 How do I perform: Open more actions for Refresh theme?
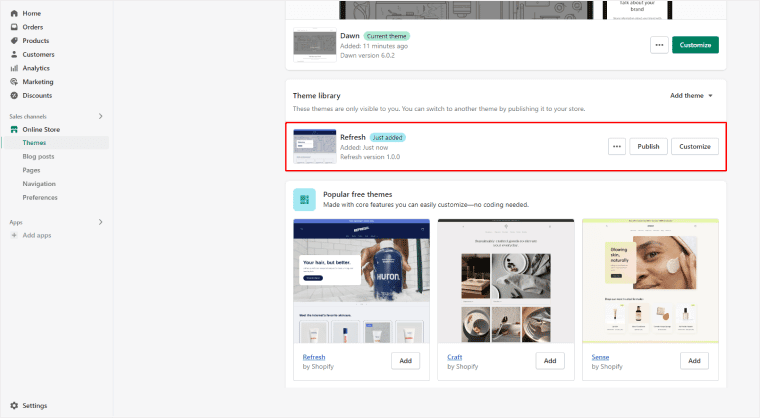[617, 146]
